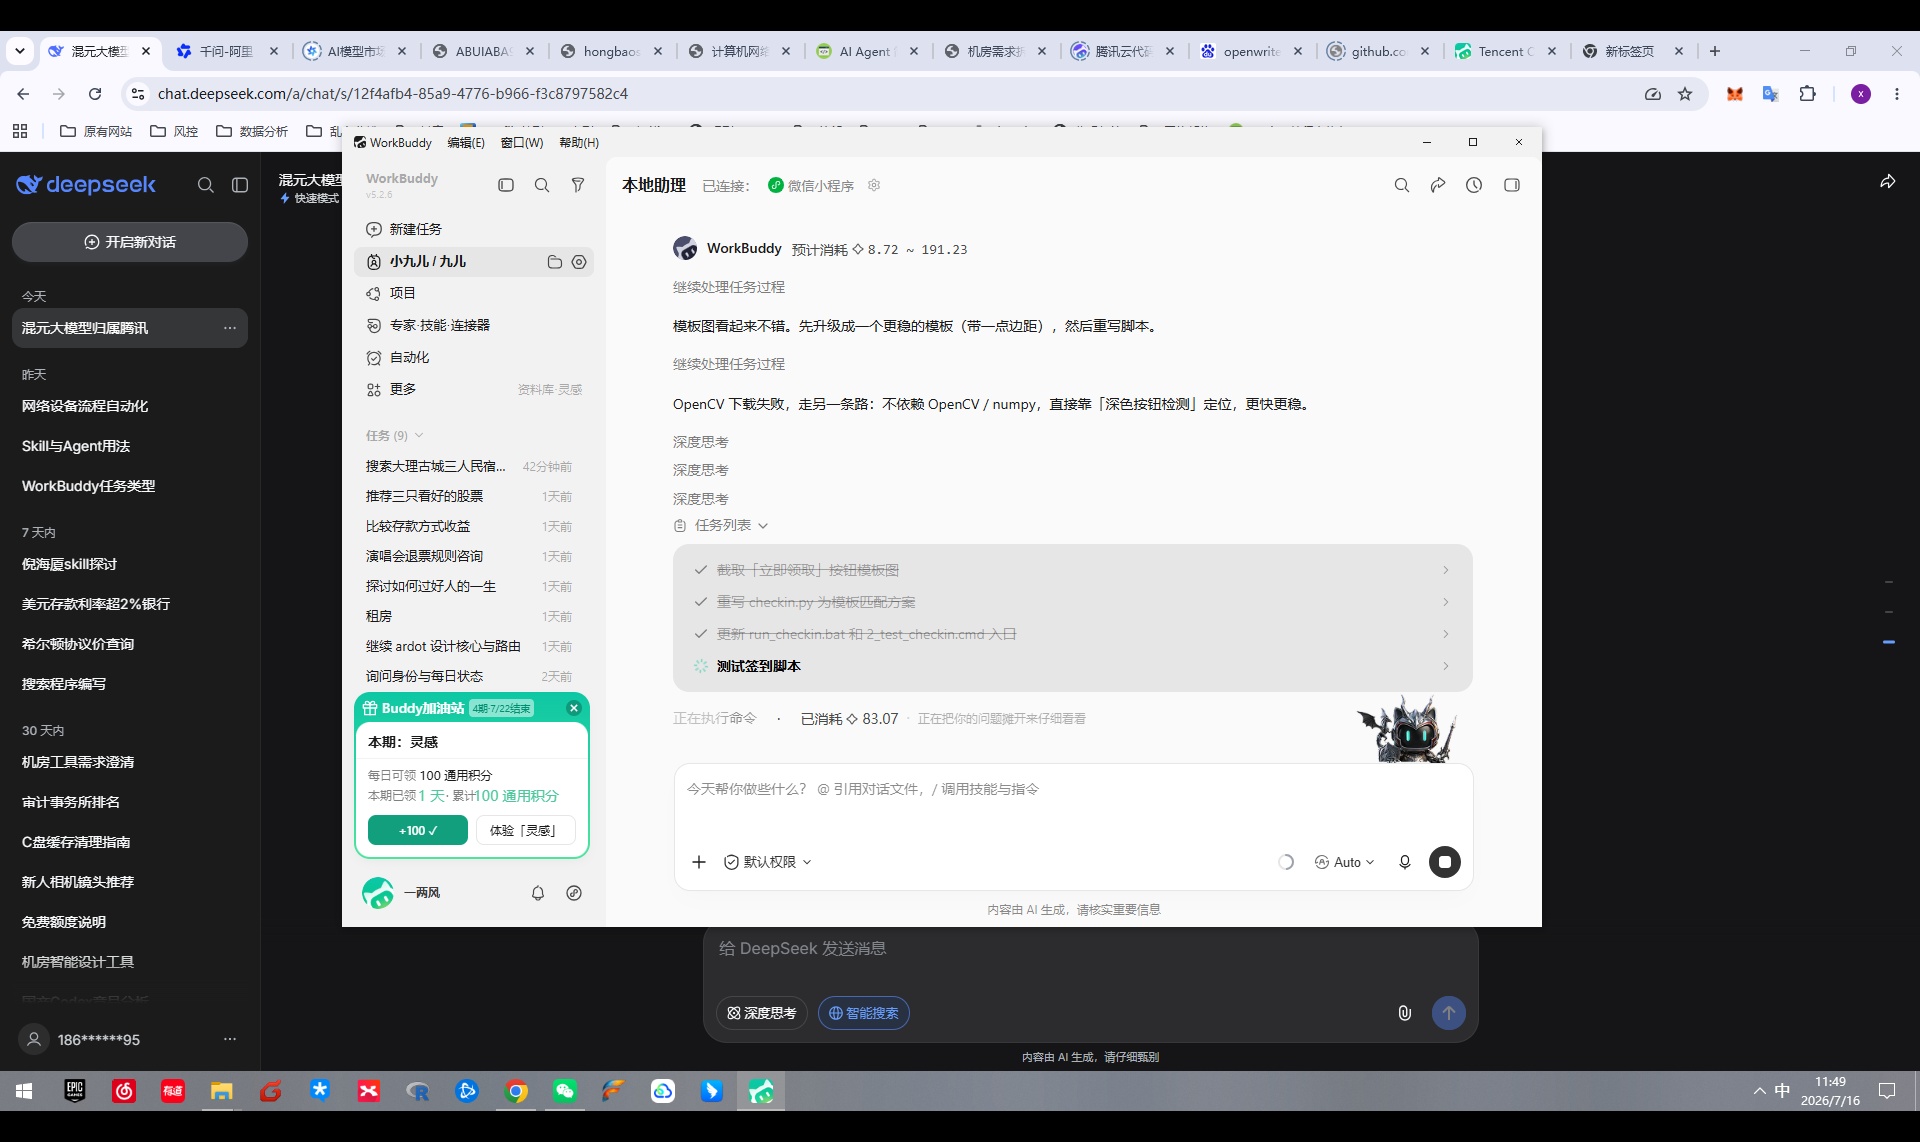Viewport: 1920px width, 1142px height.
Task: Activate microphone voice input in WorkBuddy
Action: tap(1405, 862)
